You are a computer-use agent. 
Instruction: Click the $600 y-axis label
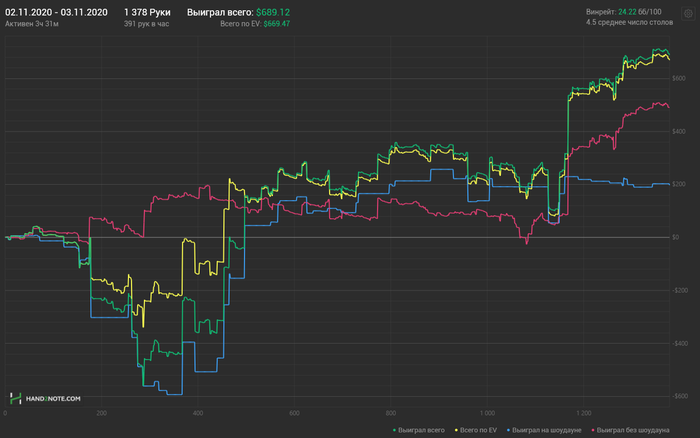coord(679,79)
